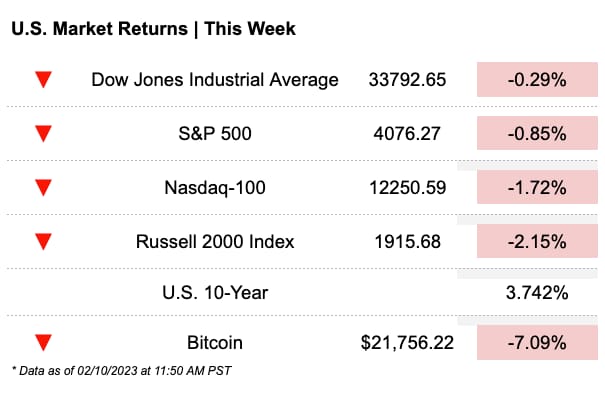Click the Nasdaq-100 index name

point(215,188)
